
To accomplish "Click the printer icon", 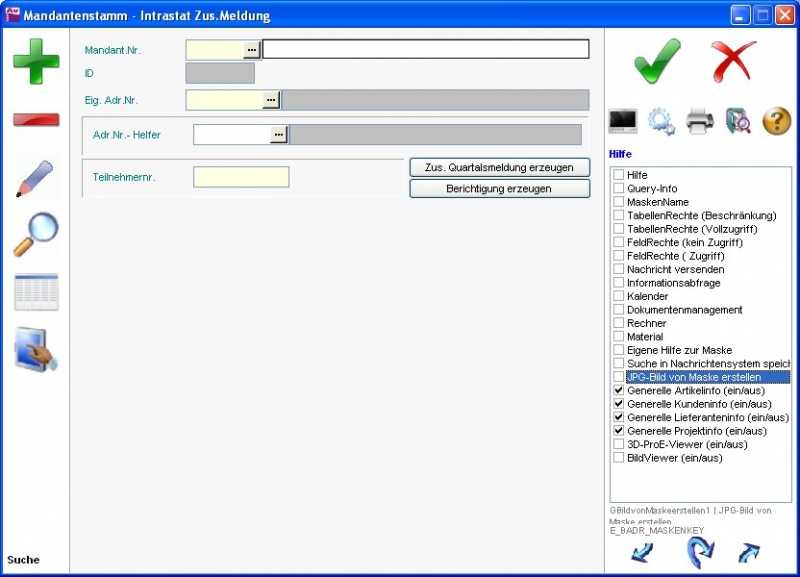I will pos(700,121).
